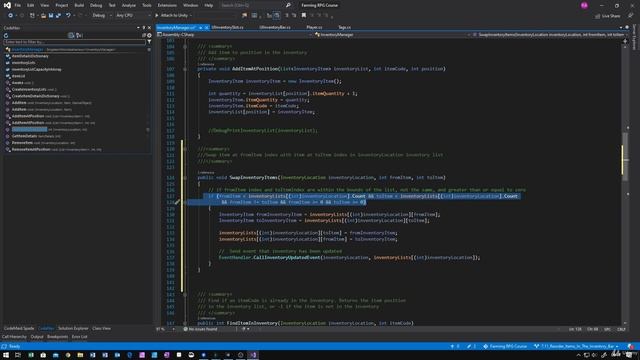Click the Spade filter text field

(x=74, y=42)
